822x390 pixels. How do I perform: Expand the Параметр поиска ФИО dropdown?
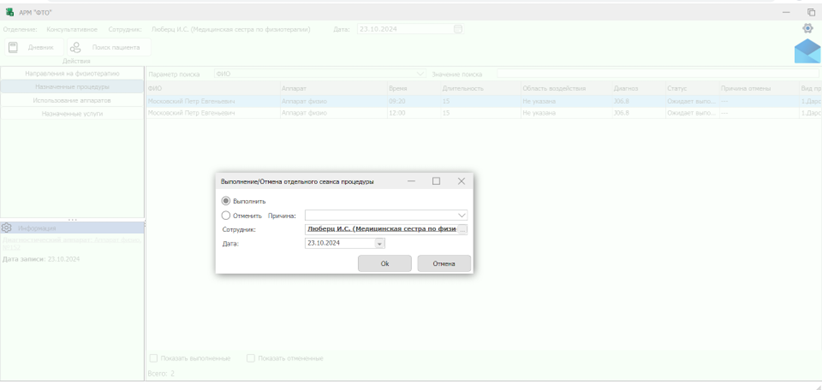tap(420, 74)
